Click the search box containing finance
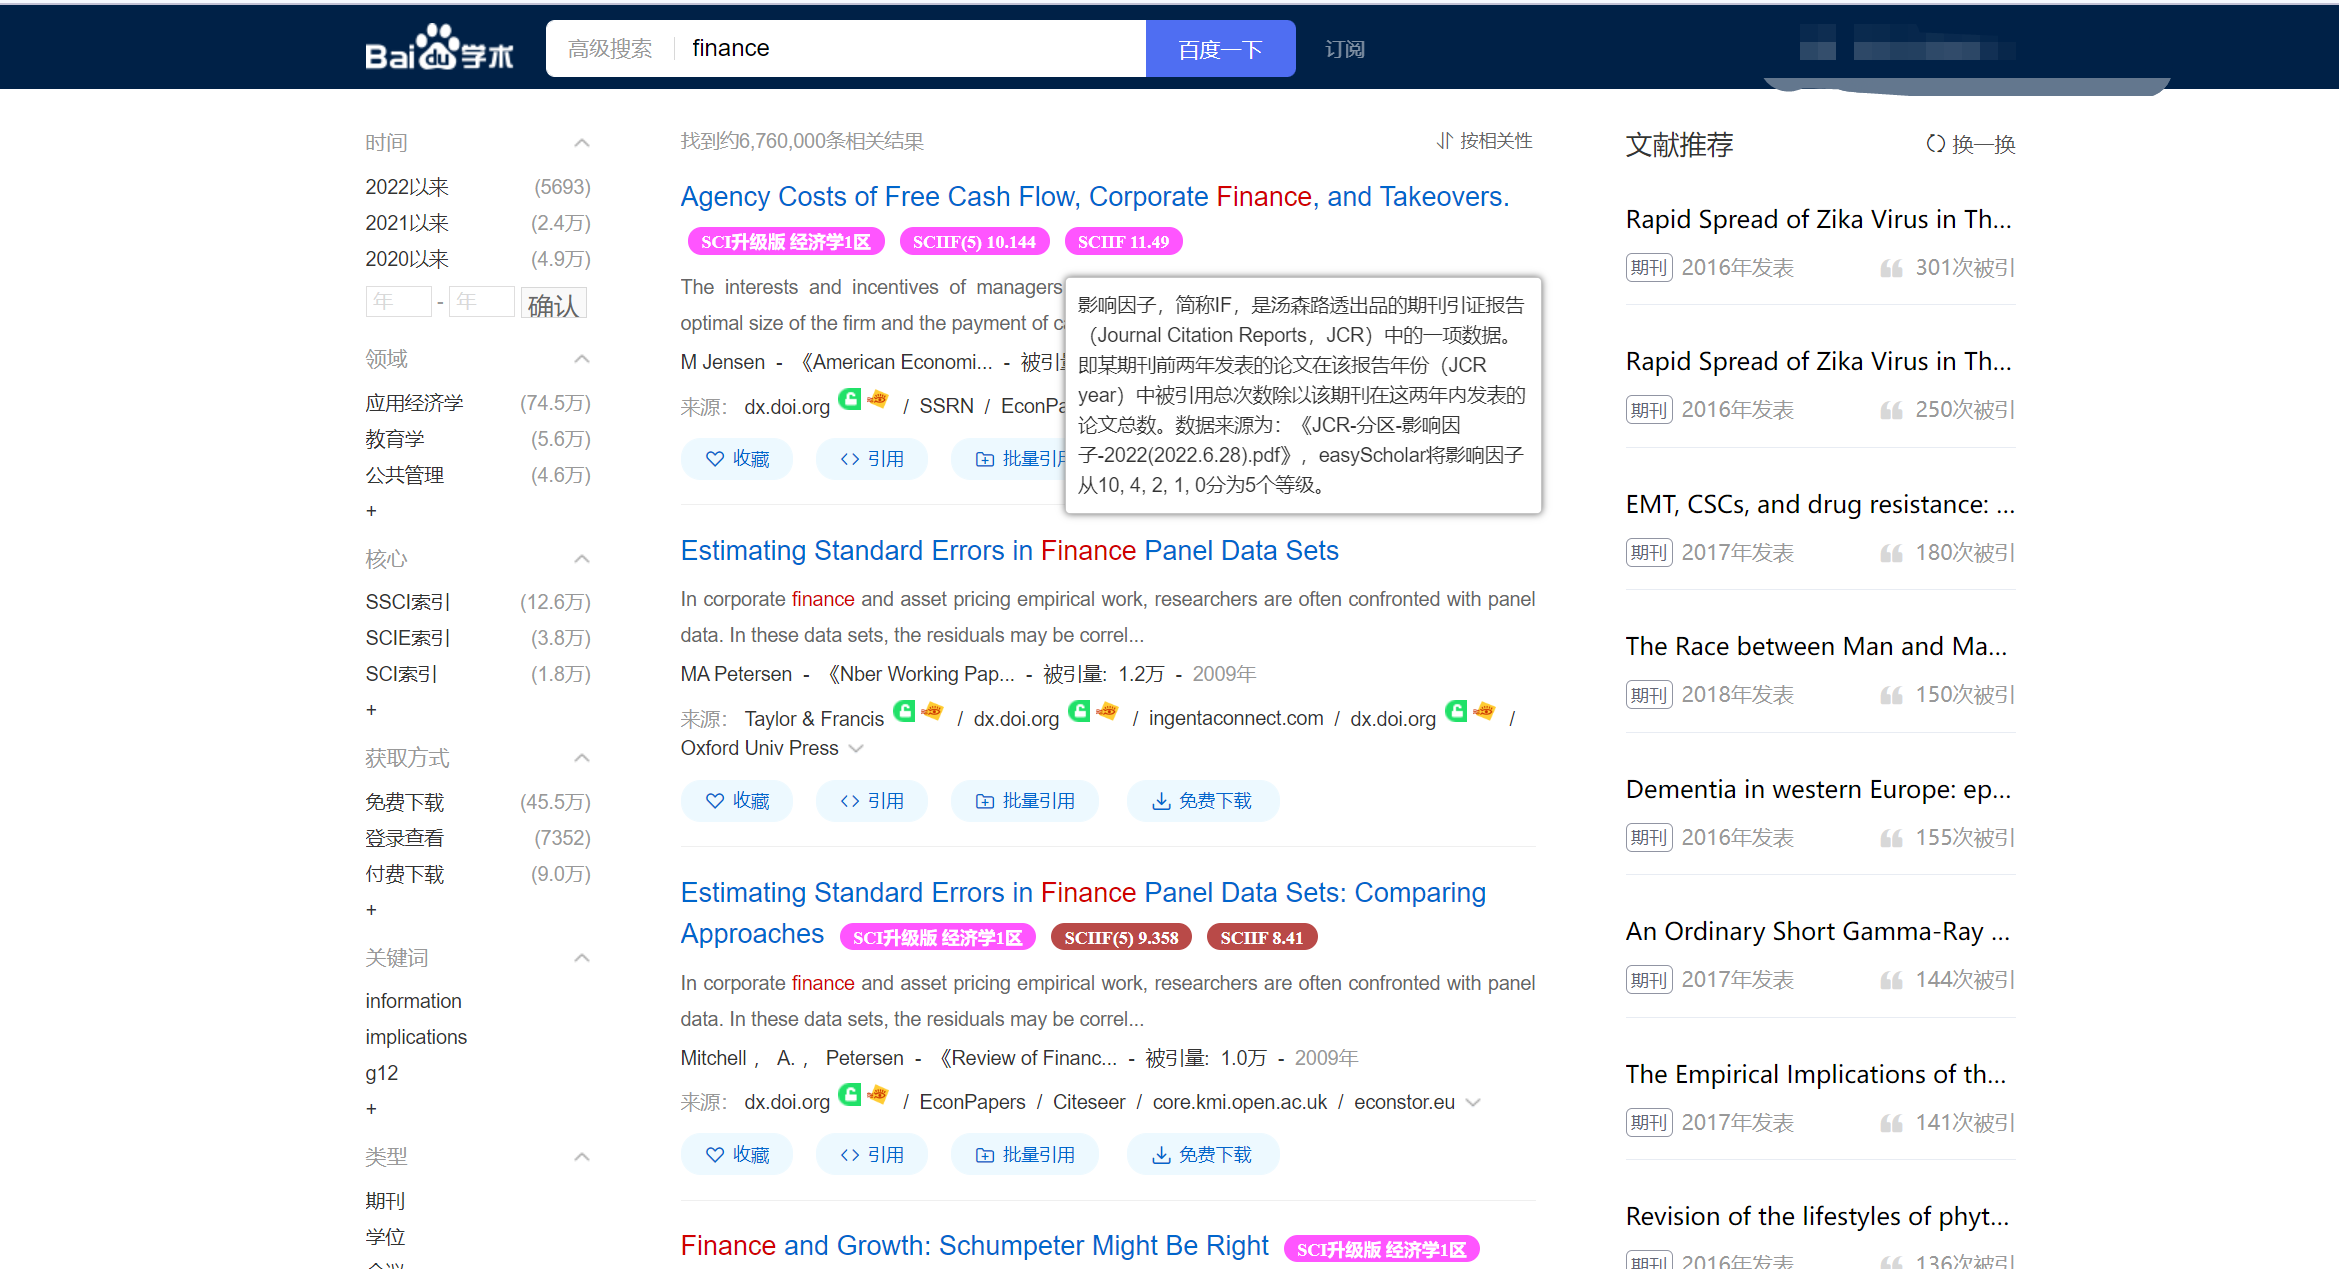This screenshot has height=1269, width=2339. pyautogui.click(x=910, y=49)
